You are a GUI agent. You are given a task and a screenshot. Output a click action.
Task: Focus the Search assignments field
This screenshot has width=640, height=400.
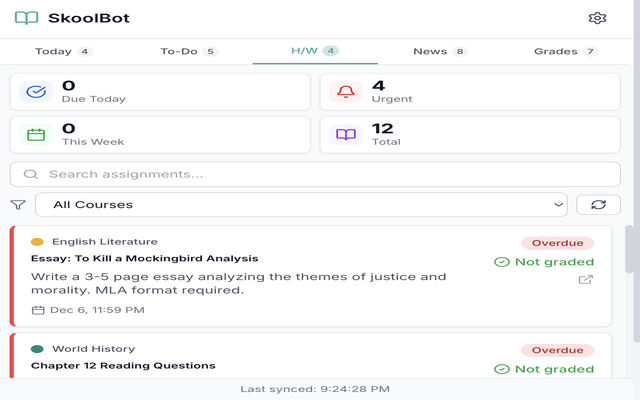tap(315, 174)
